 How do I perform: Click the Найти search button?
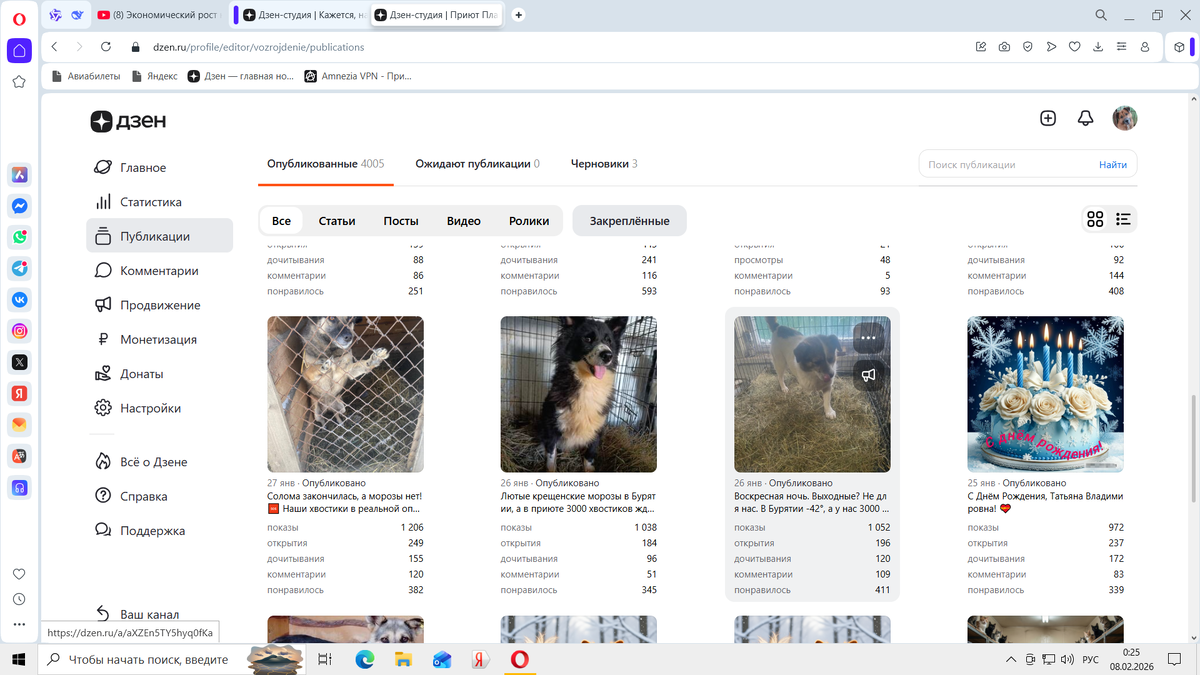1112,165
